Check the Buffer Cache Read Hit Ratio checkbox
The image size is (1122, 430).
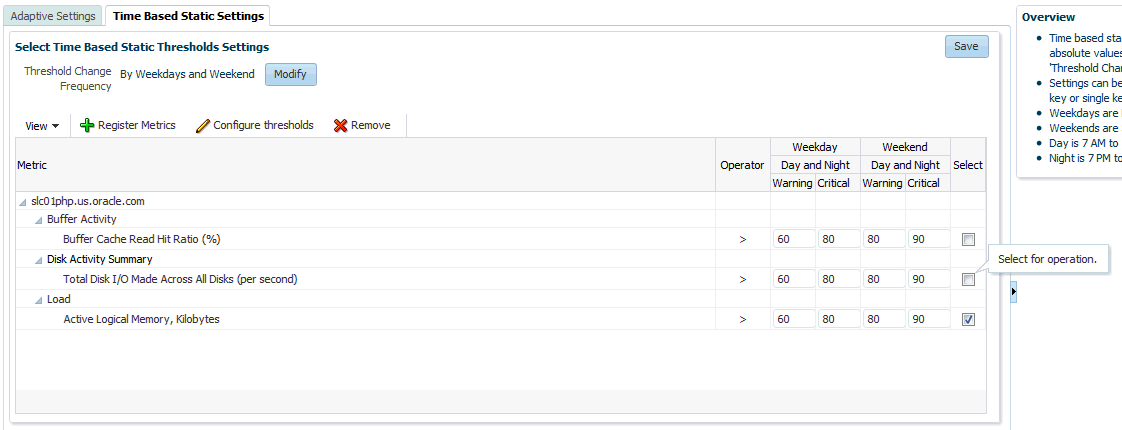tap(968, 240)
